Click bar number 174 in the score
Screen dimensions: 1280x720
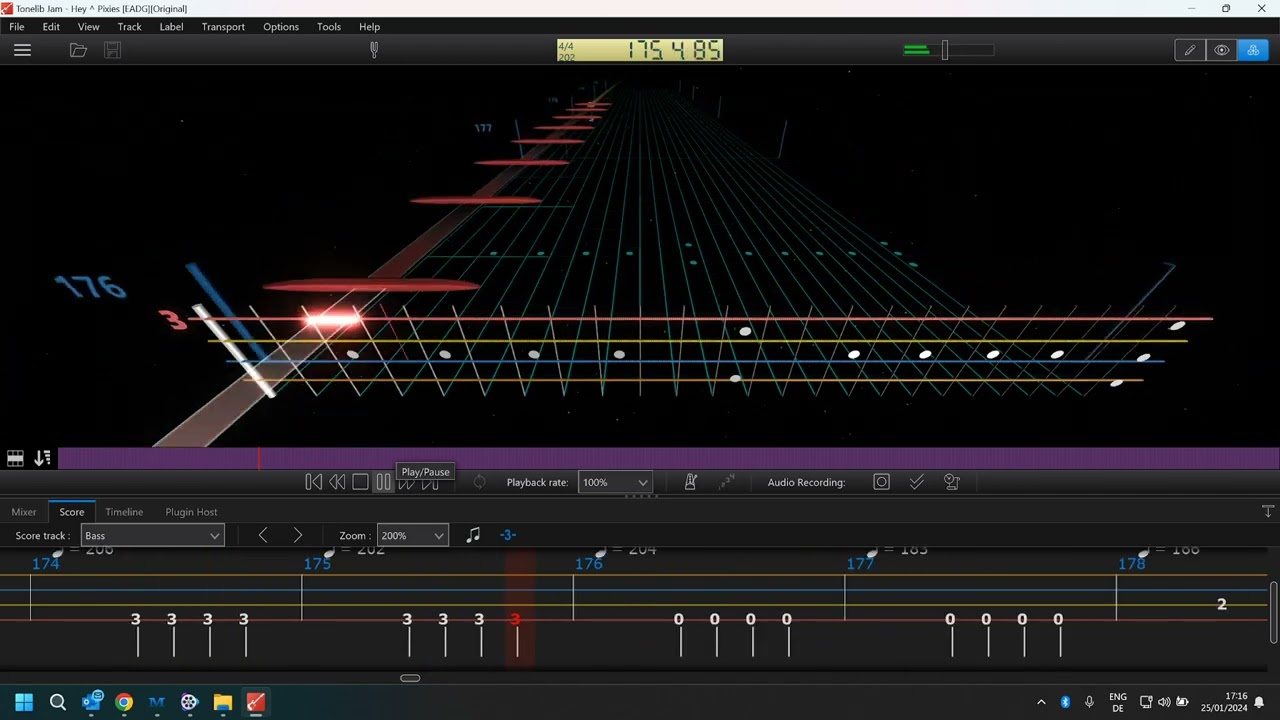tap(46, 564)
